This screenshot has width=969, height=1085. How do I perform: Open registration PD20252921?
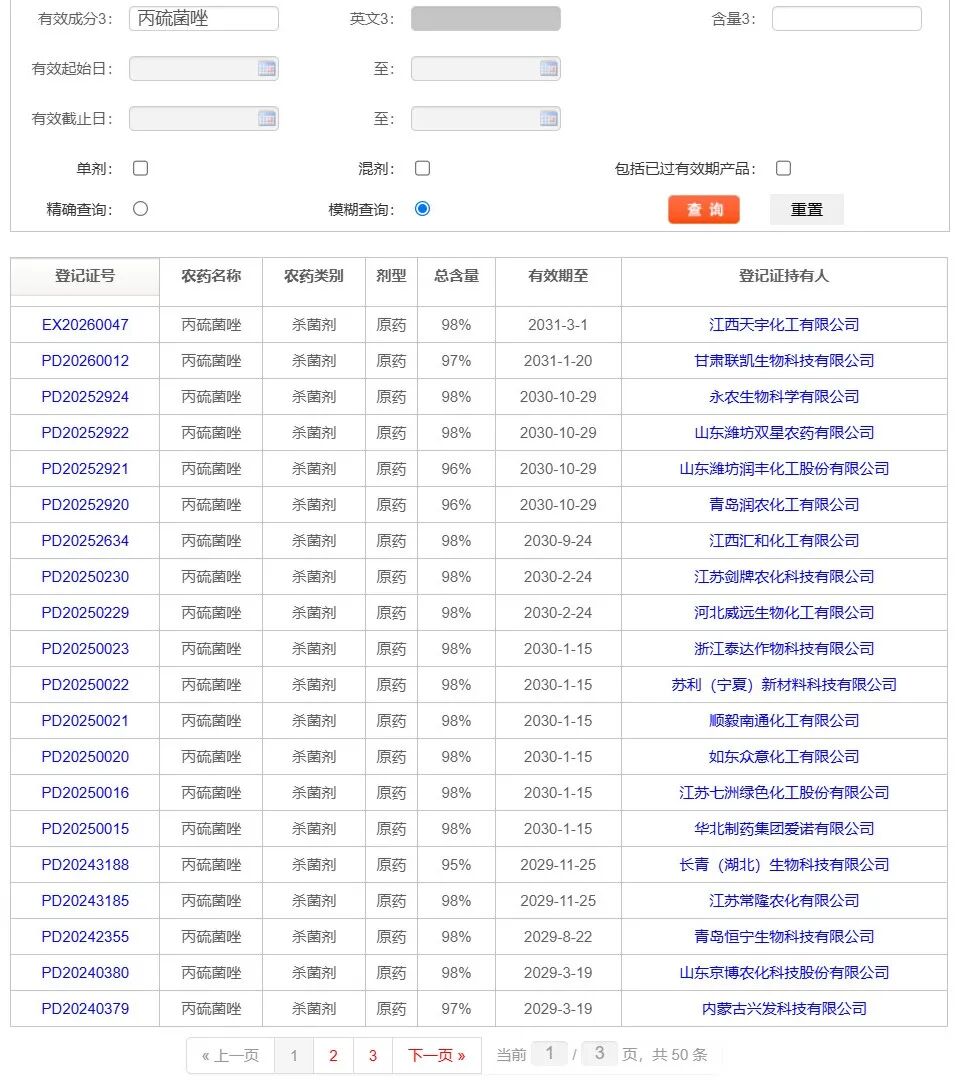pos(85,468)
